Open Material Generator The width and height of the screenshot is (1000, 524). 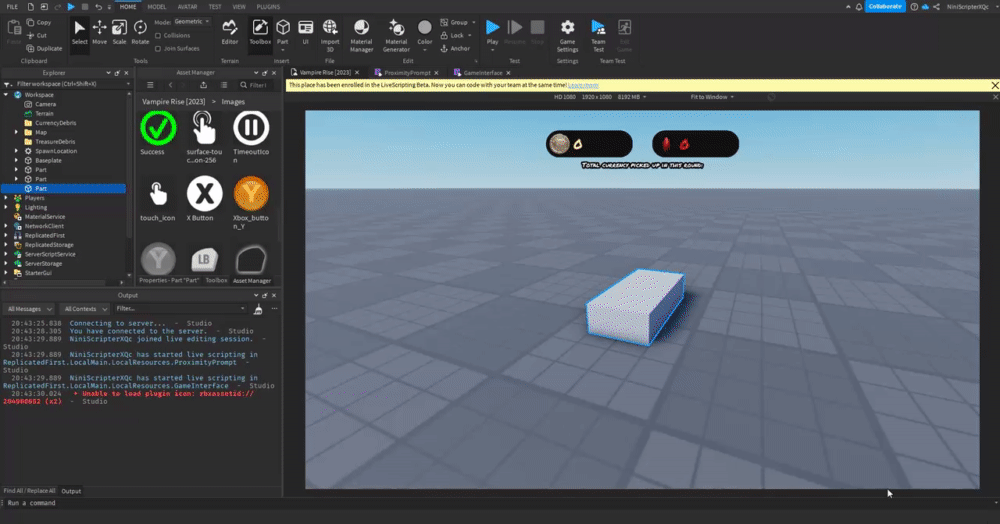tap(396, 35)
